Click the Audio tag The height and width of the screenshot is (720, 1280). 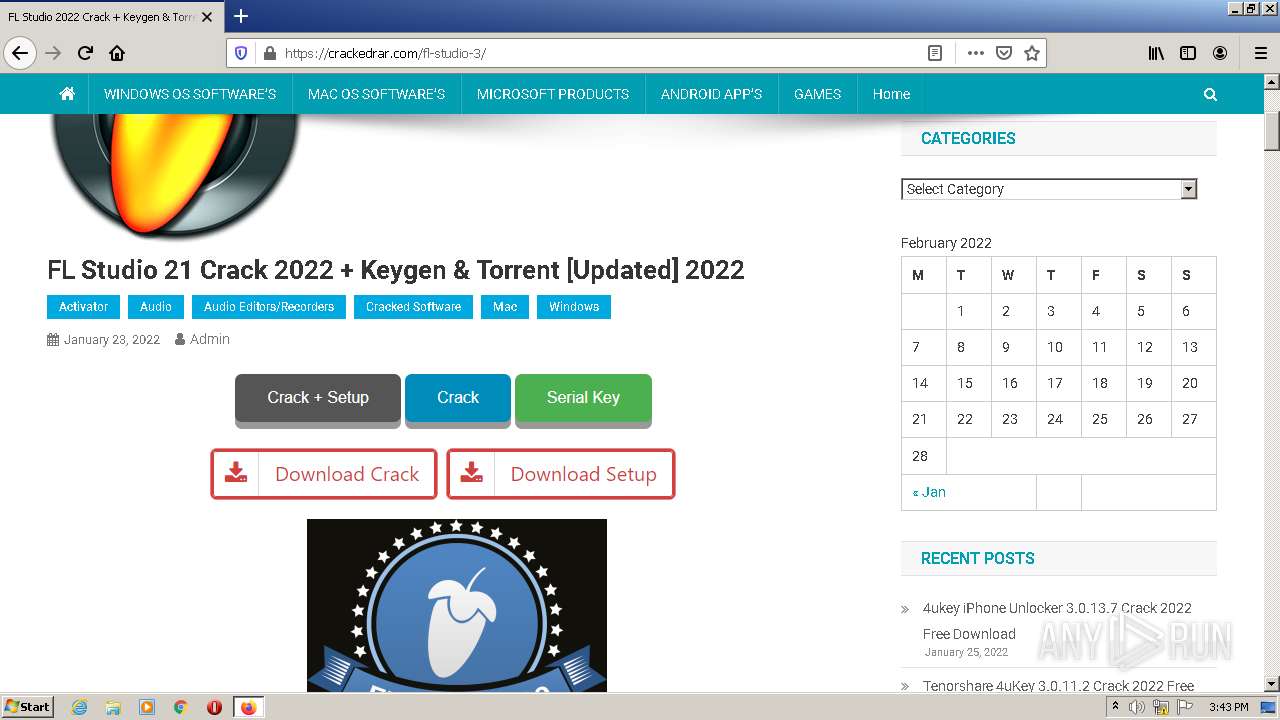coord(156,307)
